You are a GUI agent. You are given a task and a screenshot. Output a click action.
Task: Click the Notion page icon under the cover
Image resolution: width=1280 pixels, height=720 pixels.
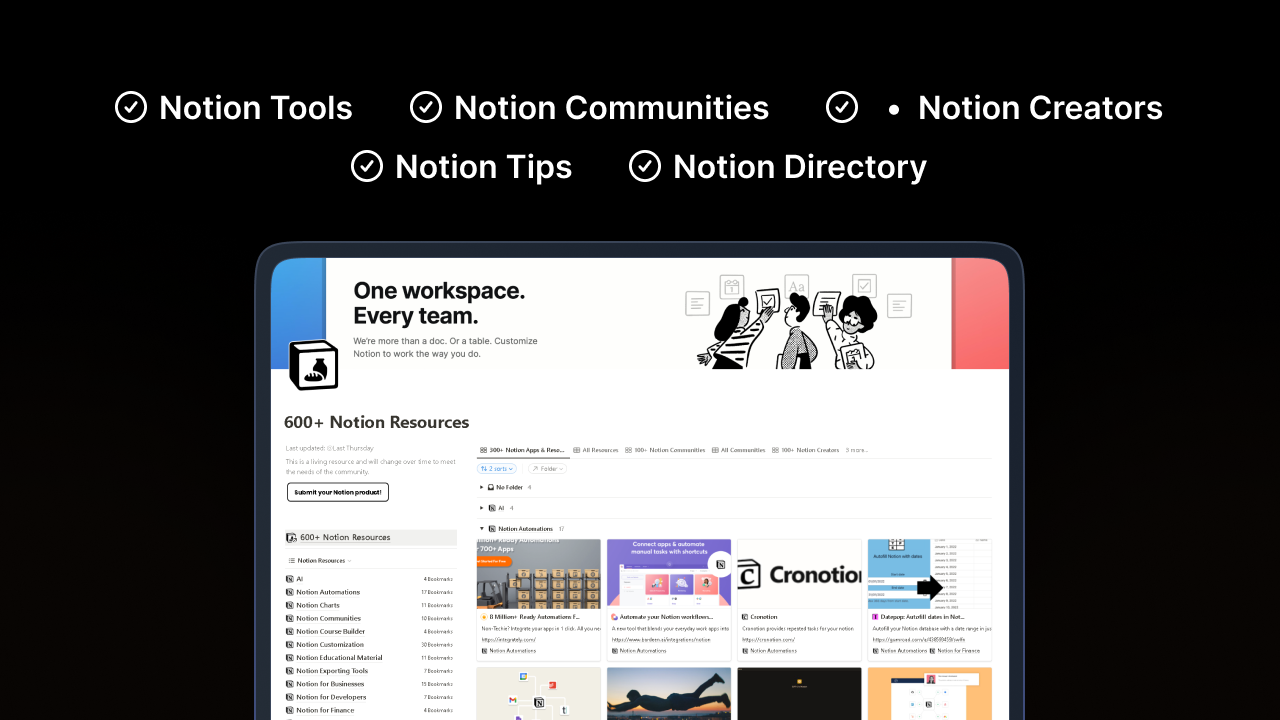[x=314, y=365]
